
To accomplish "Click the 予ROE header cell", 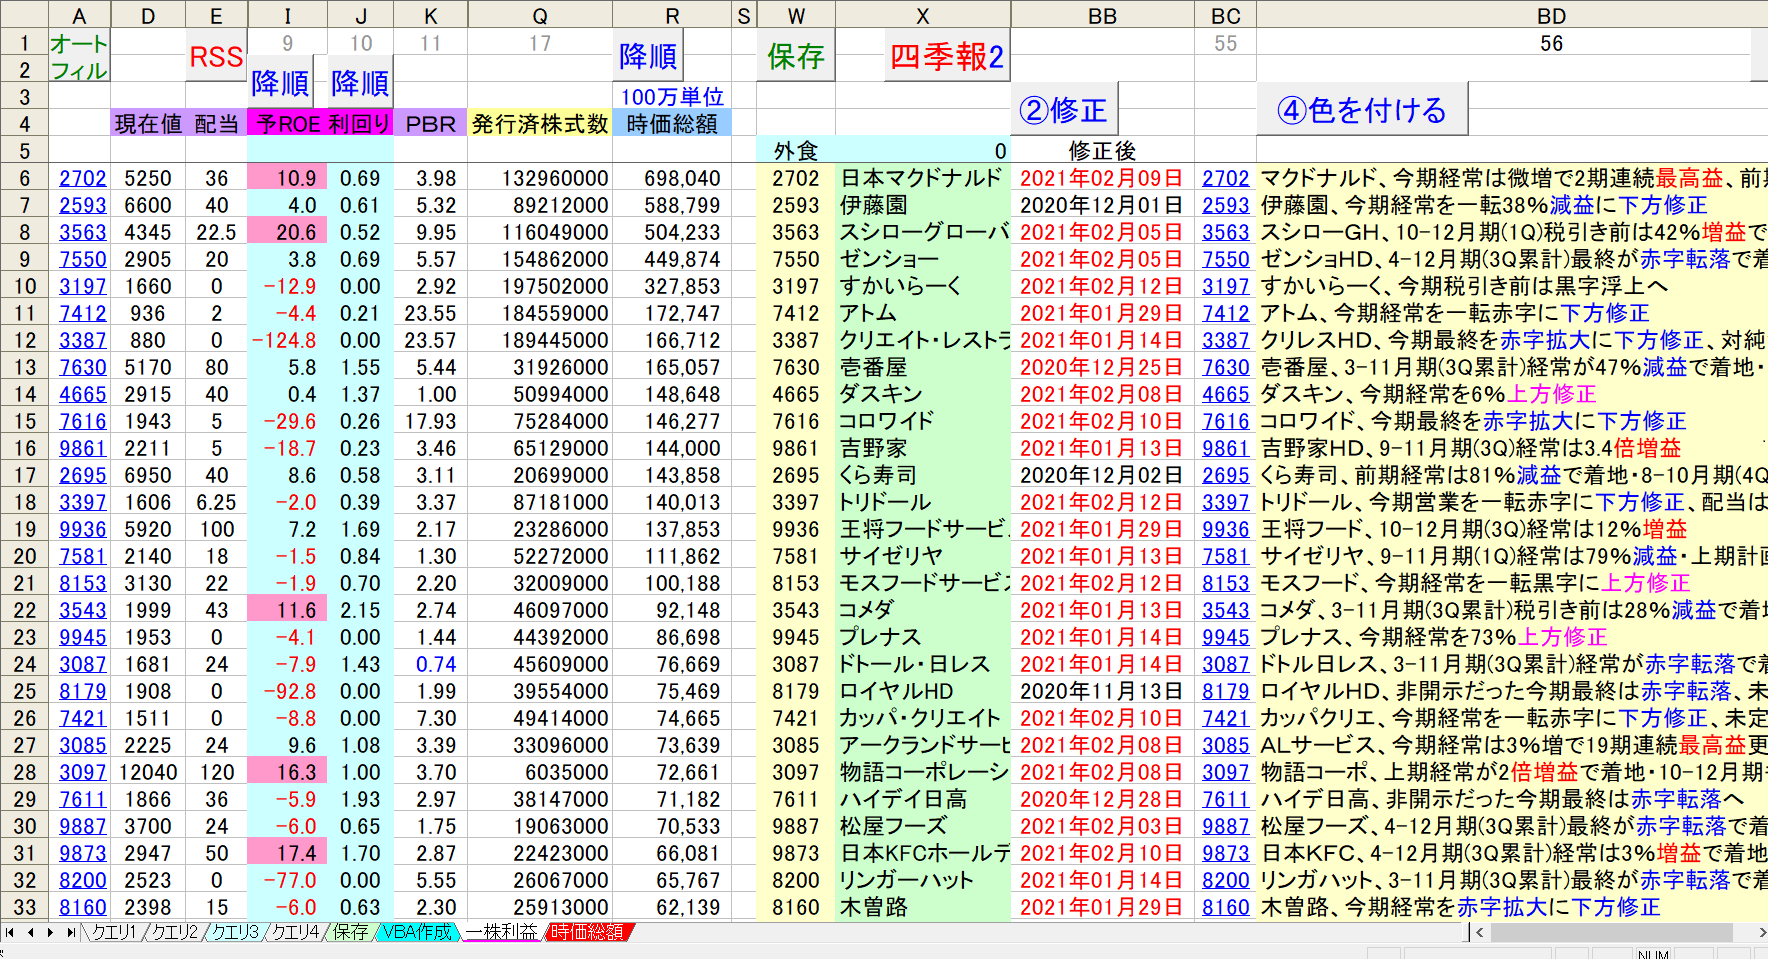I will 288,124.
